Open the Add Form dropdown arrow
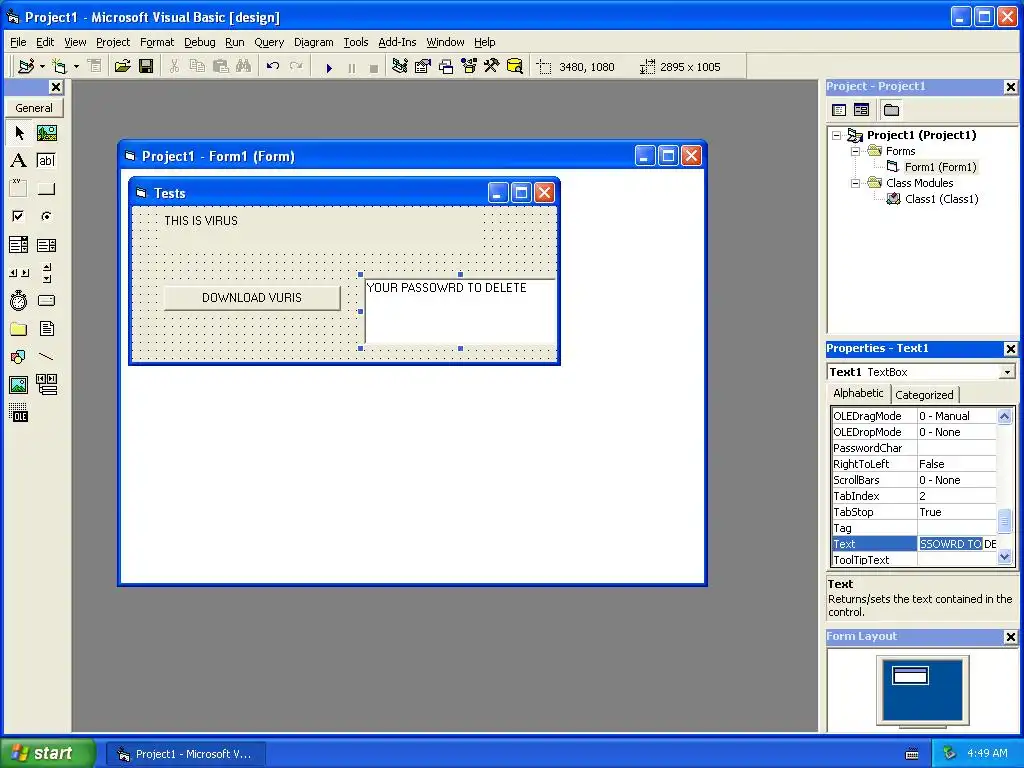The image size is (1024, 768). pos(76,67)
